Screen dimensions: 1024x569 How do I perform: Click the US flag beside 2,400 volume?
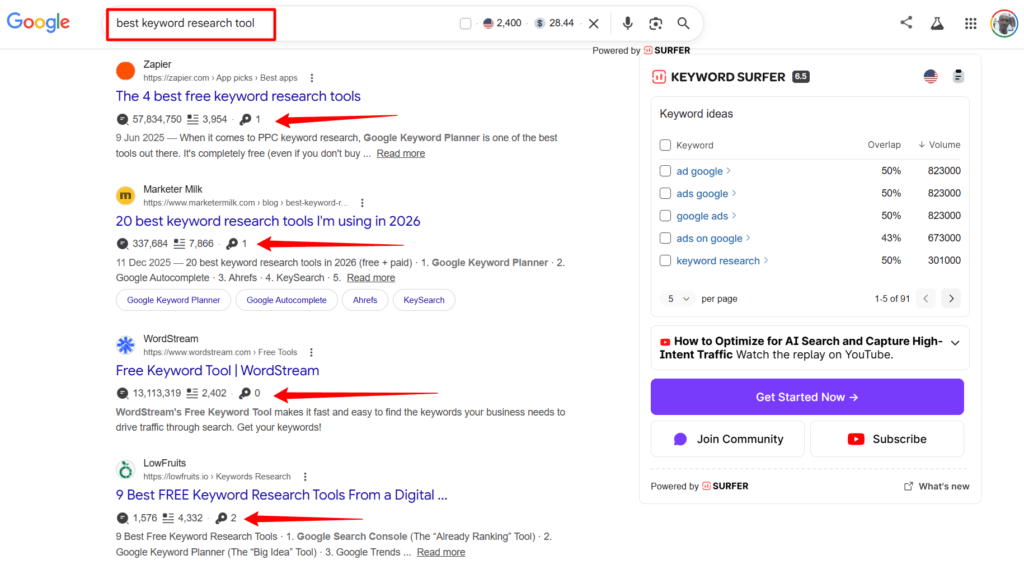[488, 24]
